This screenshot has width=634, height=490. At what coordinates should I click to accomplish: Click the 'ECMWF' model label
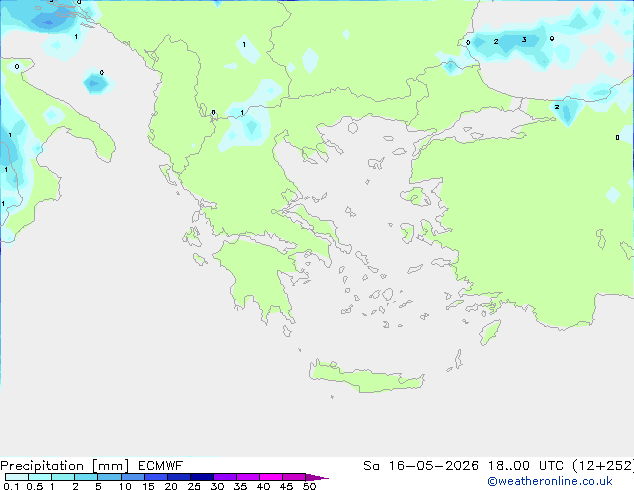[x=161, y=466]
